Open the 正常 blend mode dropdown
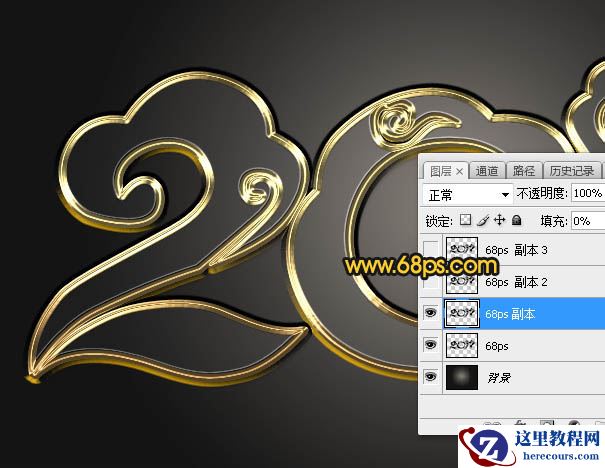The height and width of the screenshot is (468, 605). [468, 195]
